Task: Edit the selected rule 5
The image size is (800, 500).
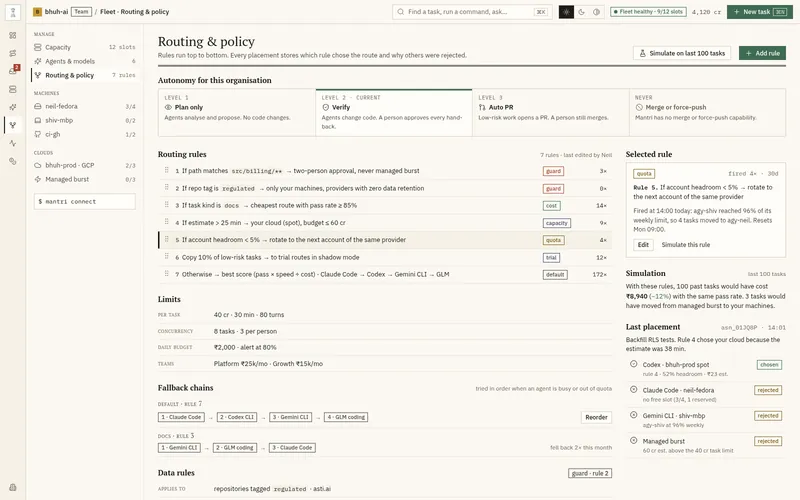Action: click(x=643, y=244)
